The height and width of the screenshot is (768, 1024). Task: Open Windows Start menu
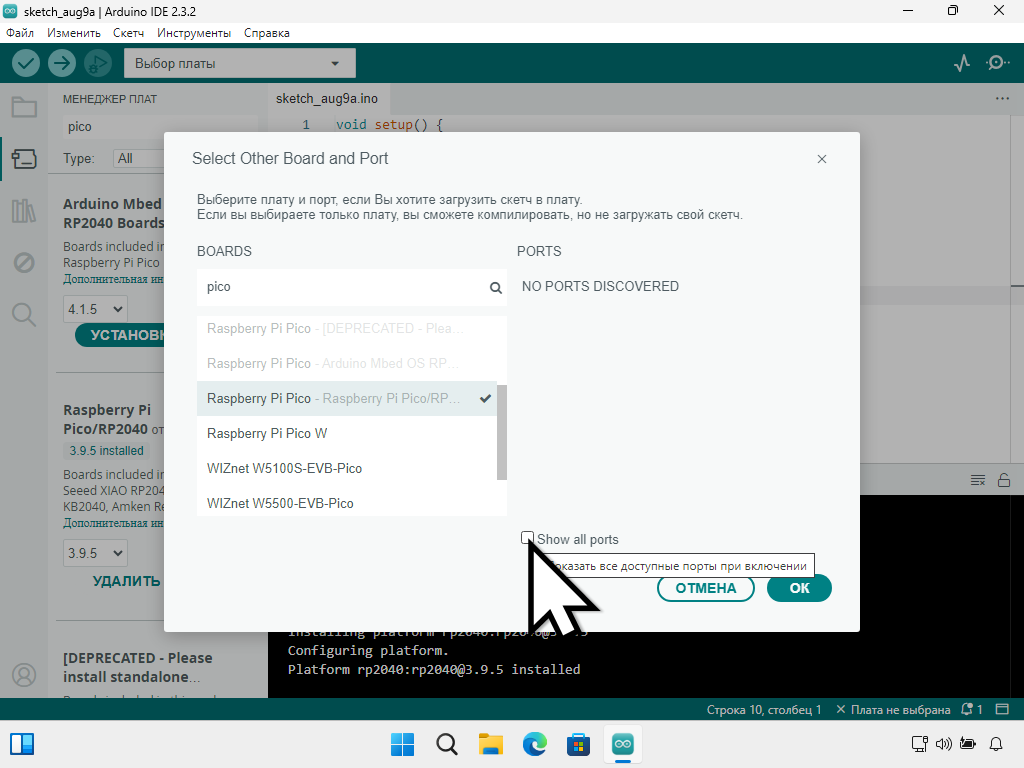pos(402,744)
